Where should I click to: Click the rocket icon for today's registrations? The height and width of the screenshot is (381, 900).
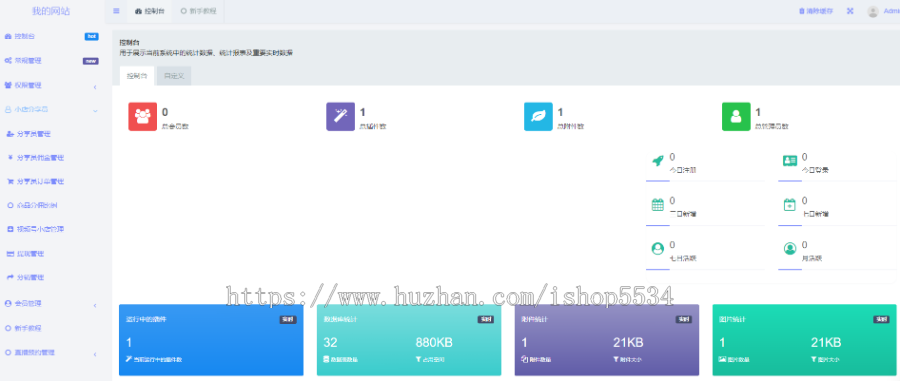pyautogui.click(x=658, y=161)
